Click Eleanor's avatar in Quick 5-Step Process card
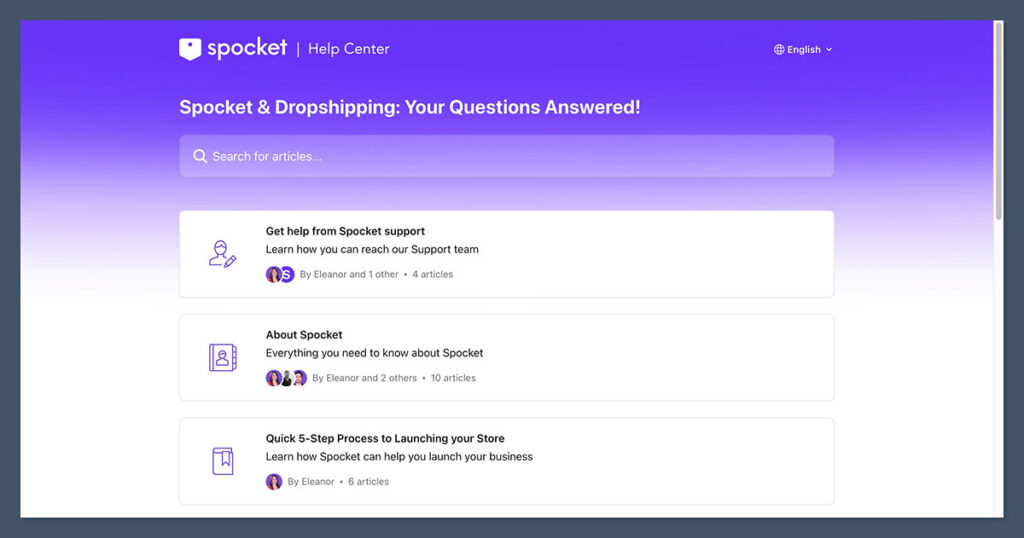This screenshot has height=538, width=1024. 274,482
